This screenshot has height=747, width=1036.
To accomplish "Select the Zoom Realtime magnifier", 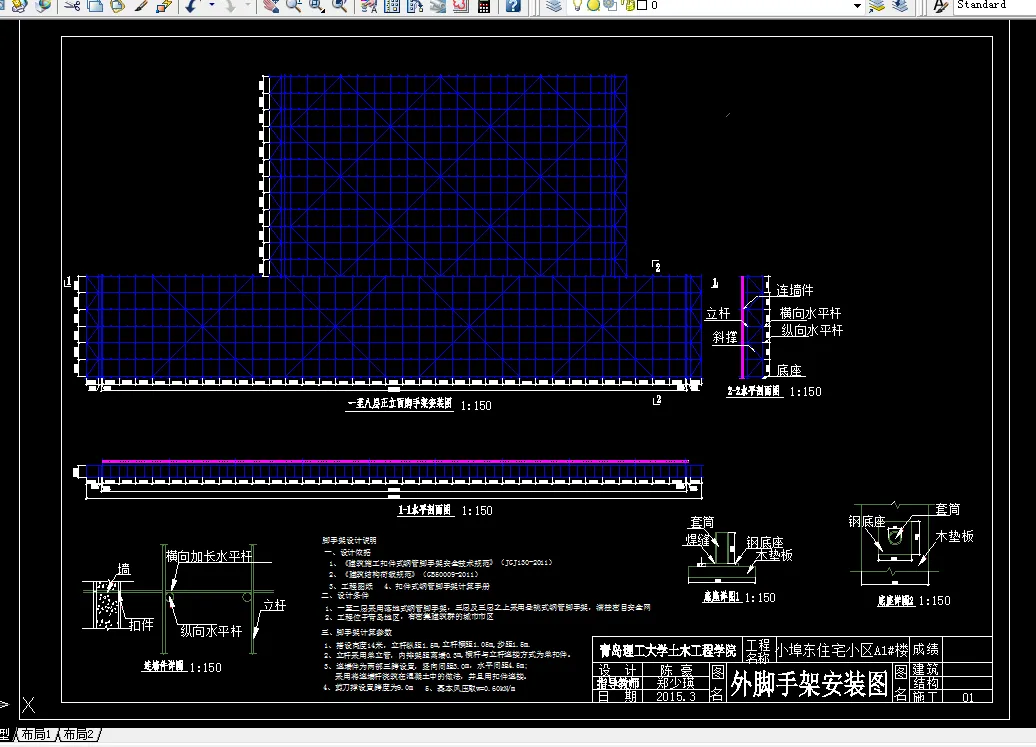I will click(293, 6).
